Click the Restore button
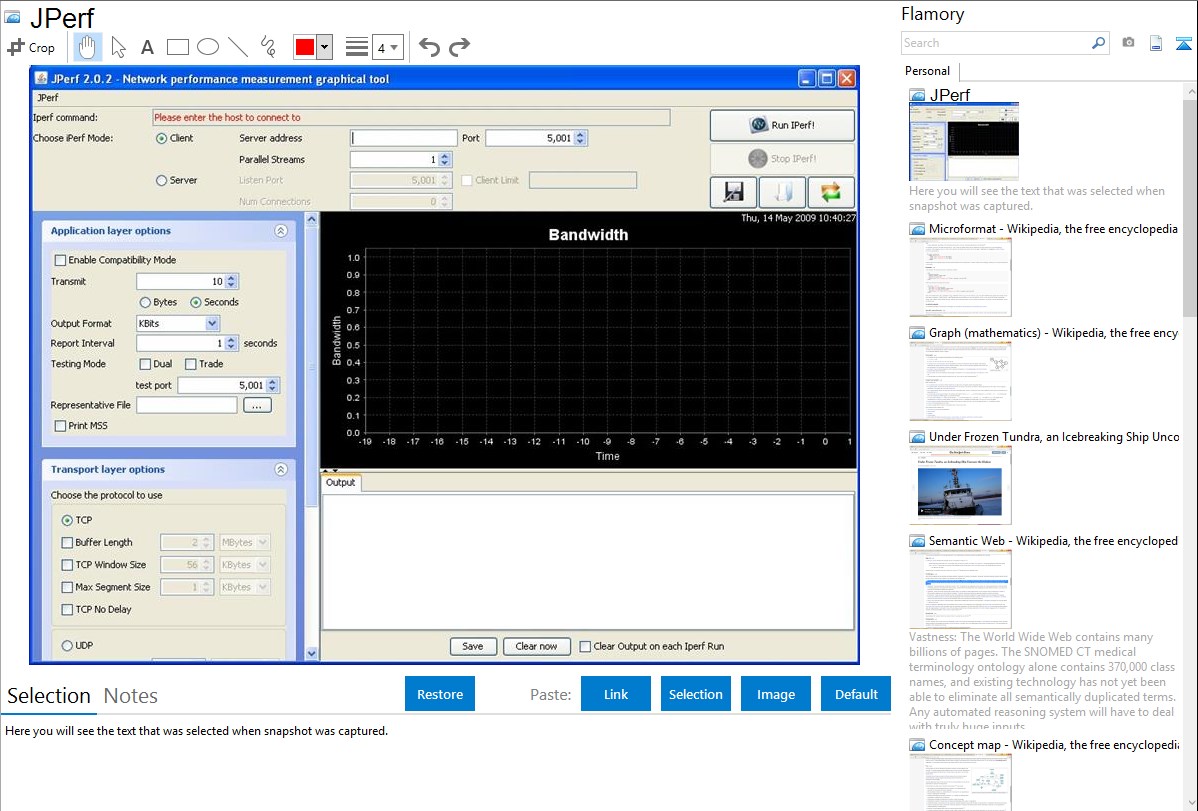This screenshot has width=1198, height=811. (440, 694)
